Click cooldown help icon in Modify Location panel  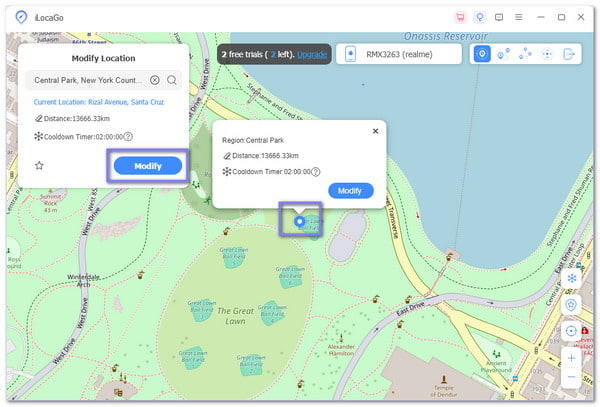[129, 137]
